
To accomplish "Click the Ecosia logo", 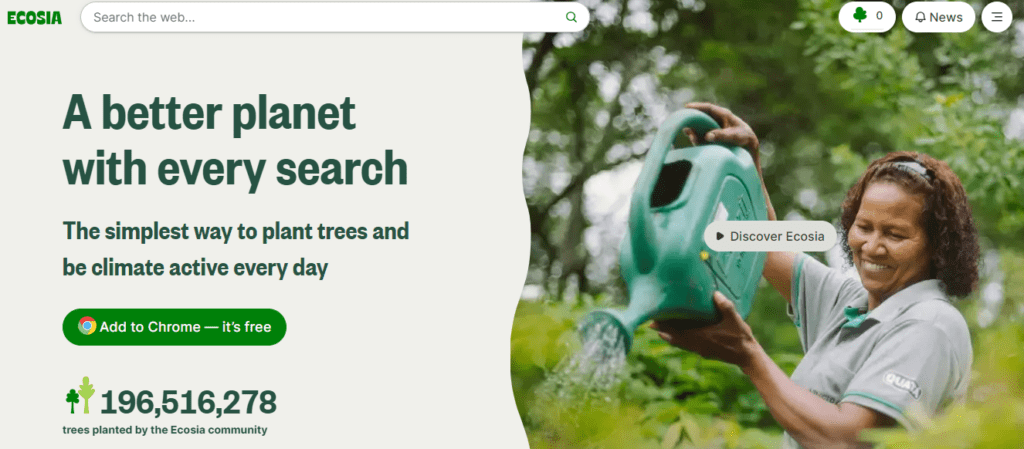I will coord(35,18).
